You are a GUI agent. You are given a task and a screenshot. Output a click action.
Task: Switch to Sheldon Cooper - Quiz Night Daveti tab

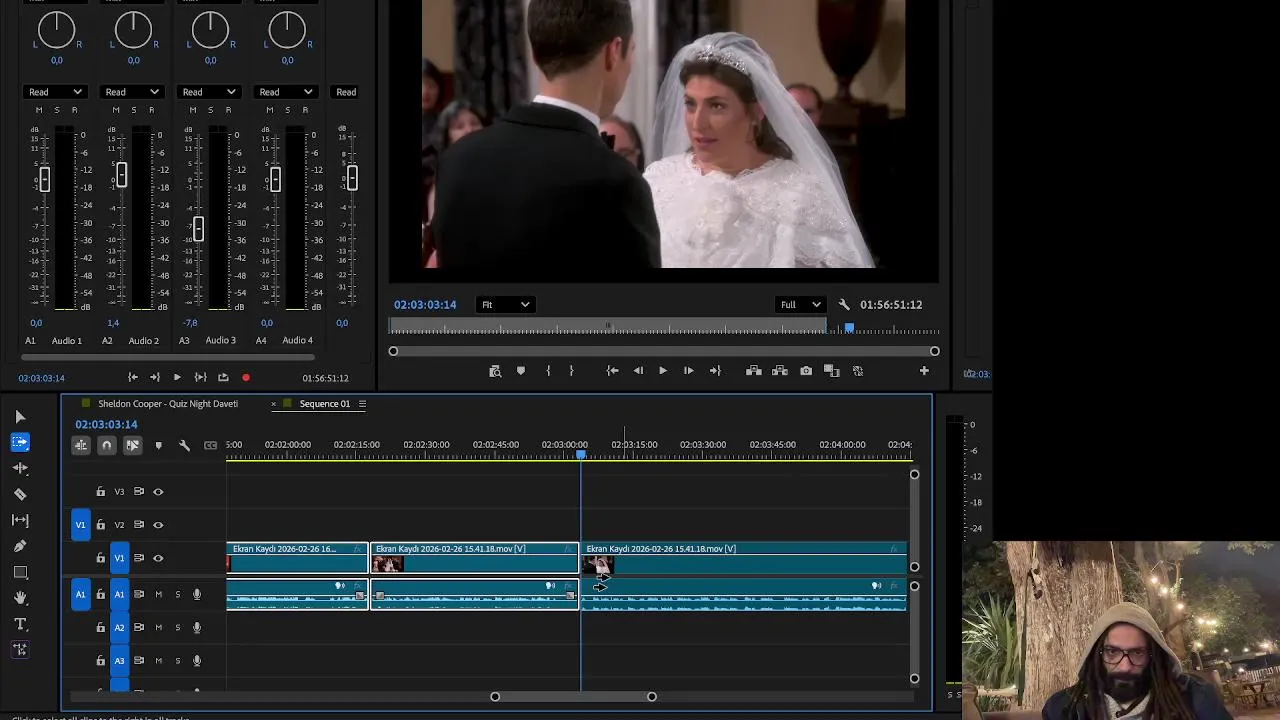click(168, 404)
